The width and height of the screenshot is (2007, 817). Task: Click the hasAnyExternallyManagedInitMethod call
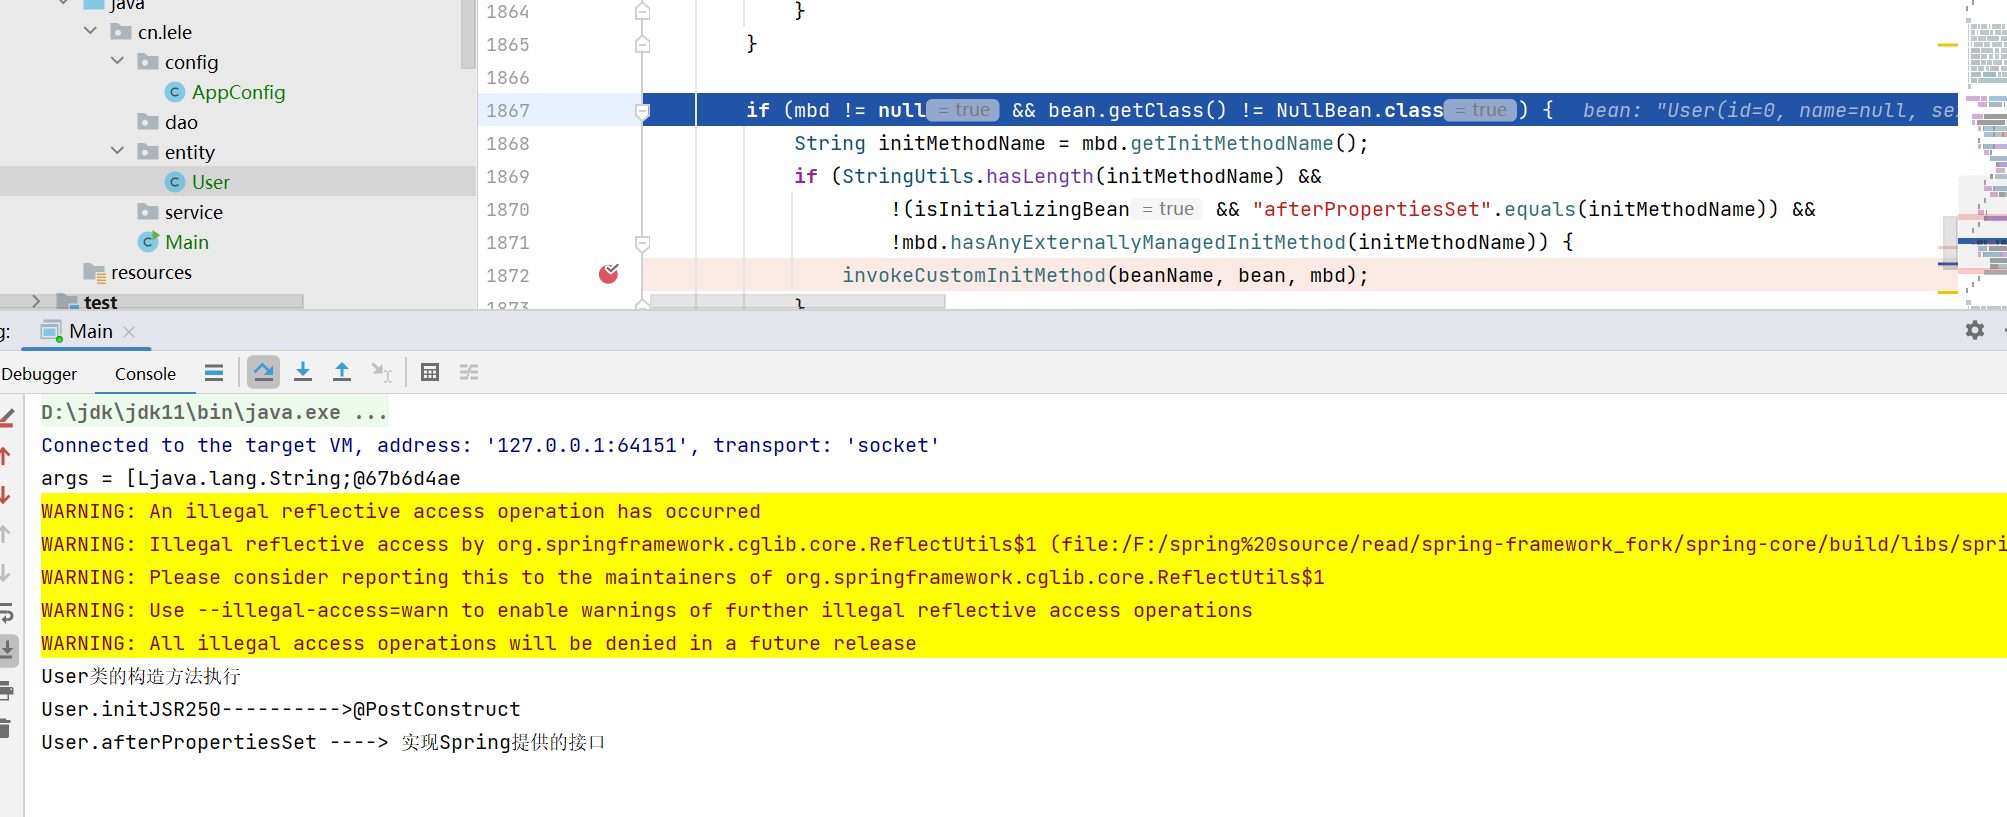(1147, 242)
